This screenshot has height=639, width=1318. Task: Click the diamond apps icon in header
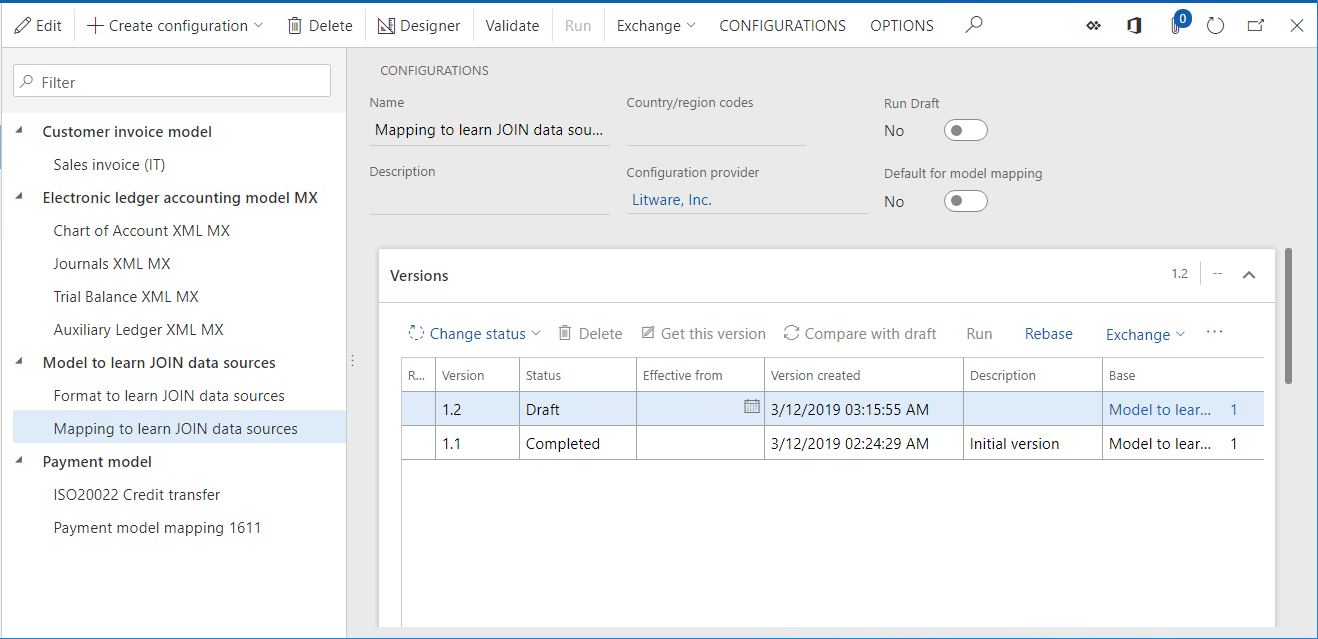[1093, 26]
